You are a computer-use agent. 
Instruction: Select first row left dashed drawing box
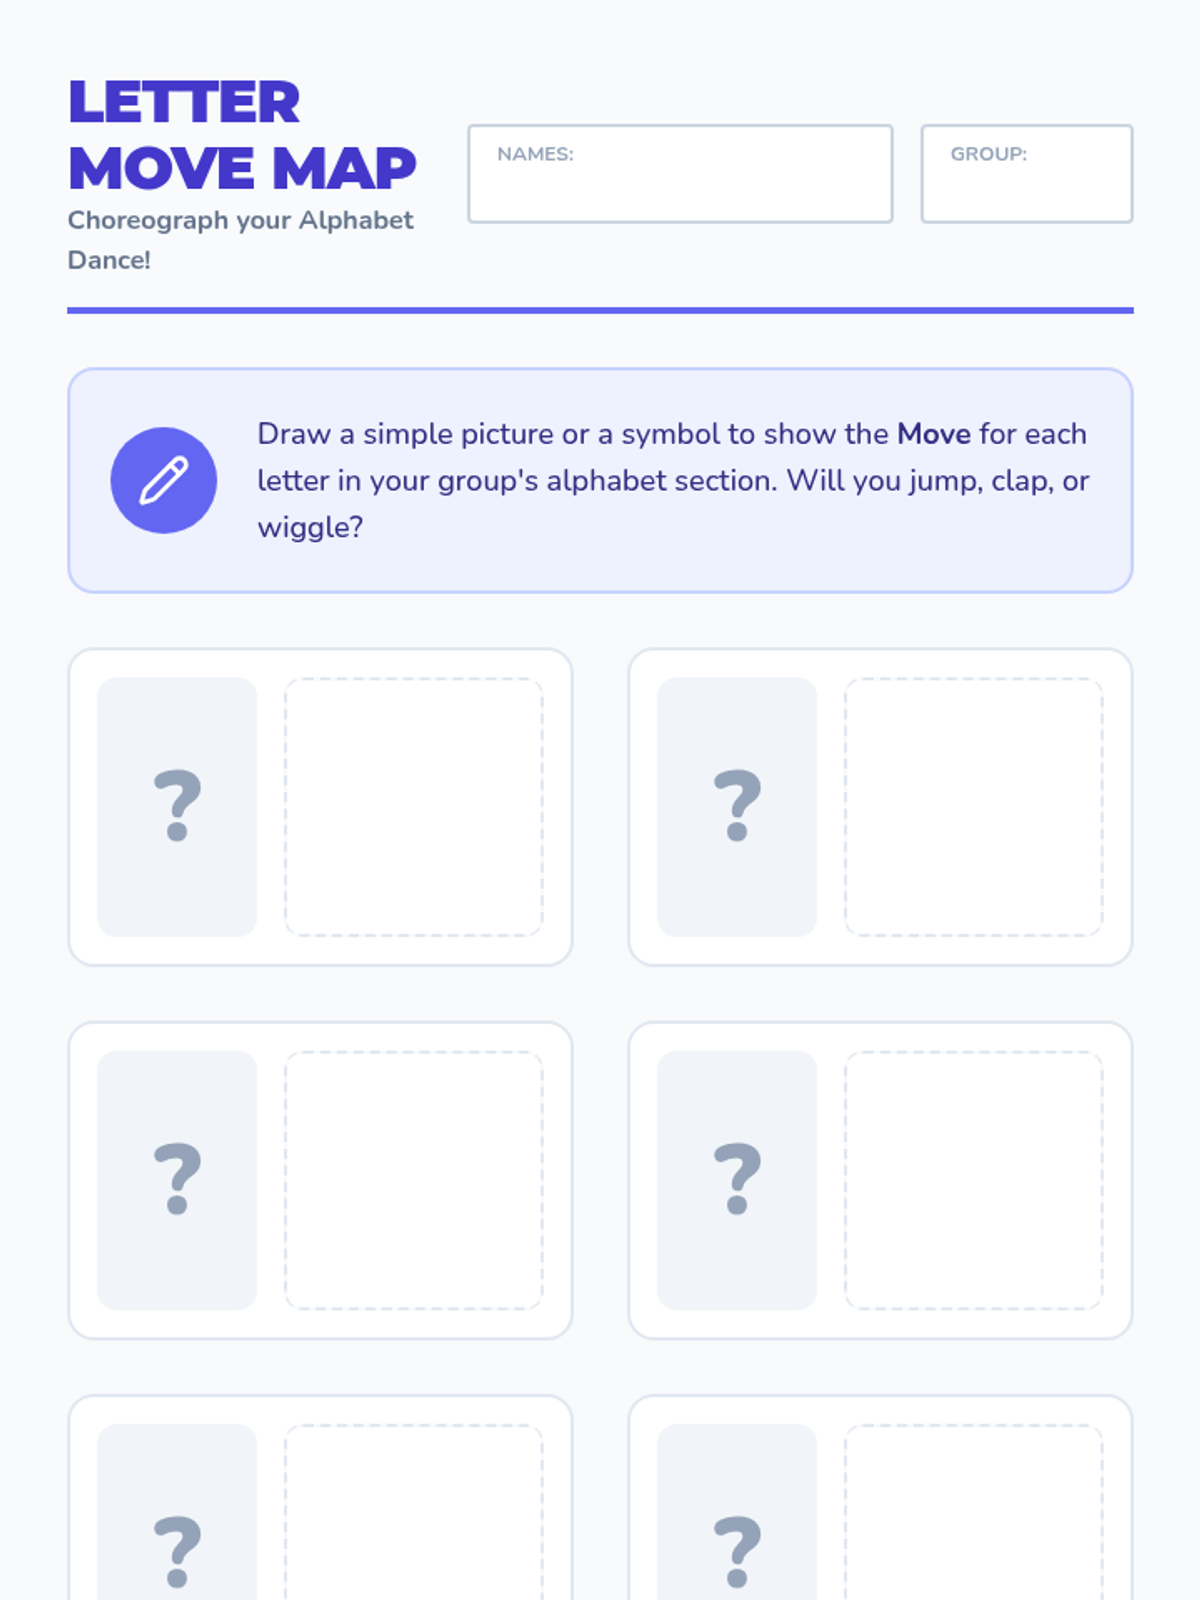[x=414, y=807]
